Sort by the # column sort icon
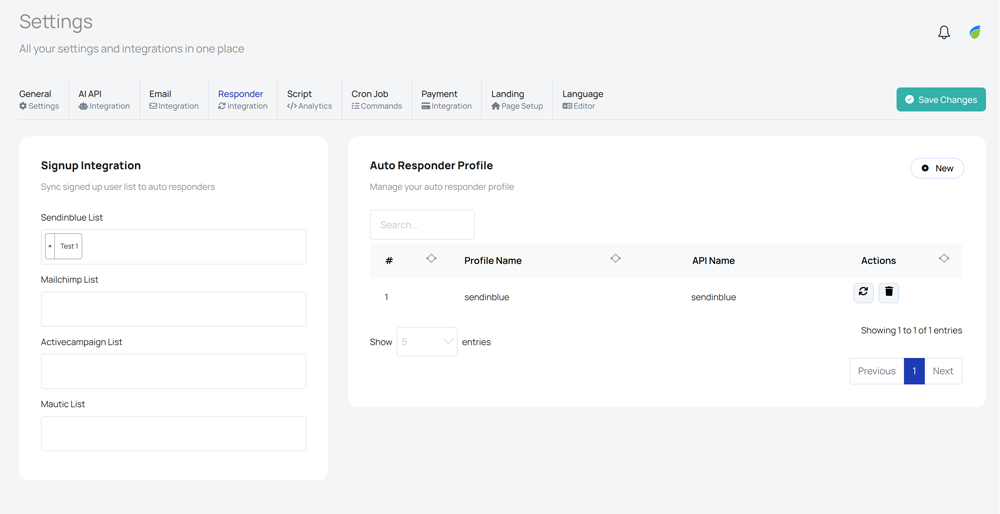The height and width of the screenshot is (514, 1000). coord(431,259)
